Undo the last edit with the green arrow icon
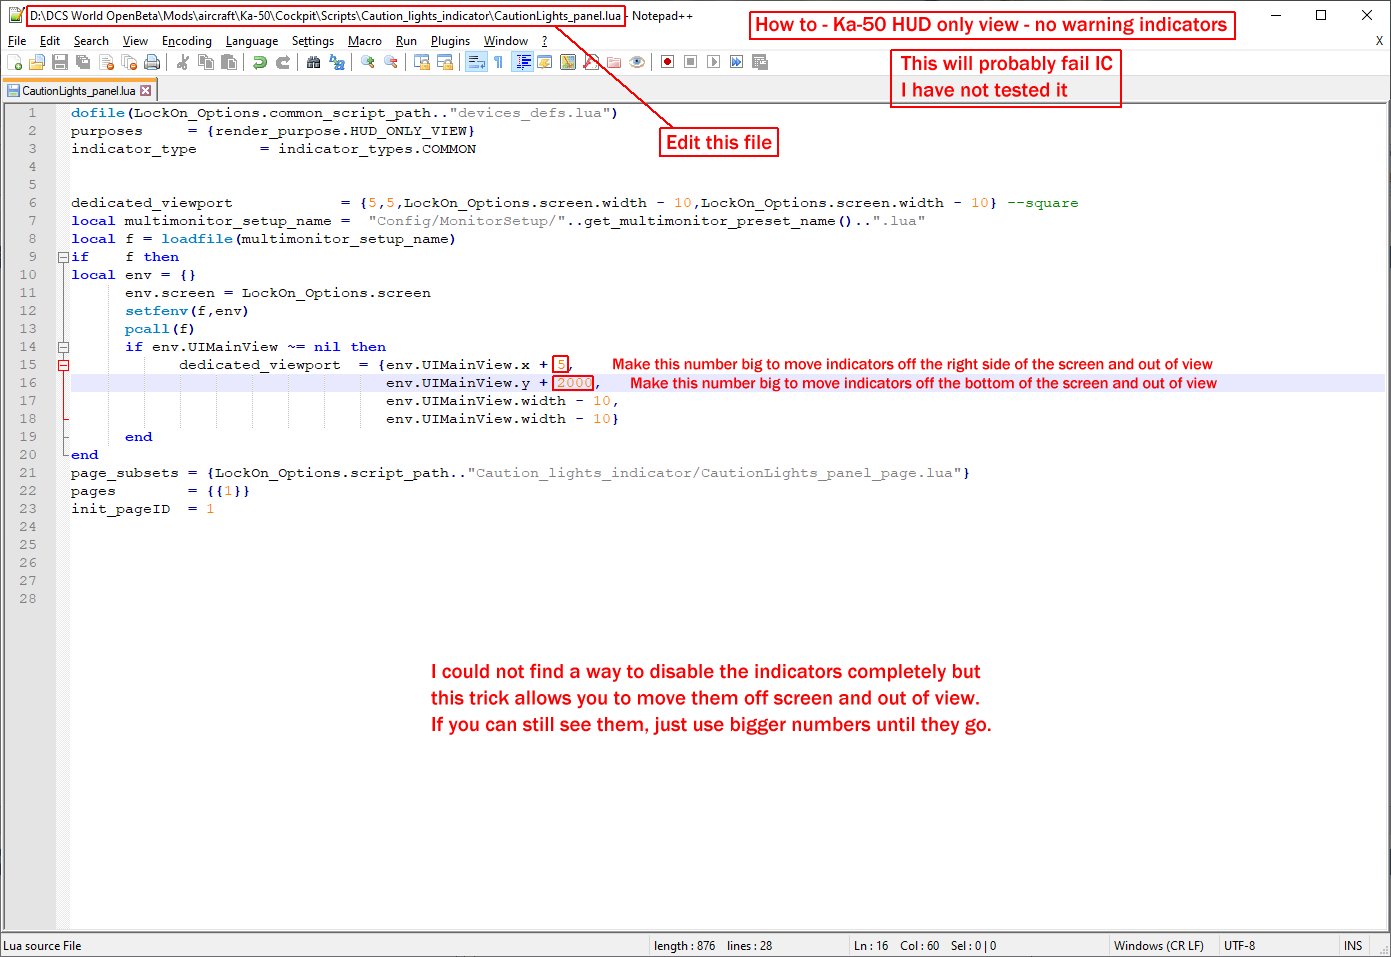Viewport: 1391px width, 957px height. [x=259, y=62]
